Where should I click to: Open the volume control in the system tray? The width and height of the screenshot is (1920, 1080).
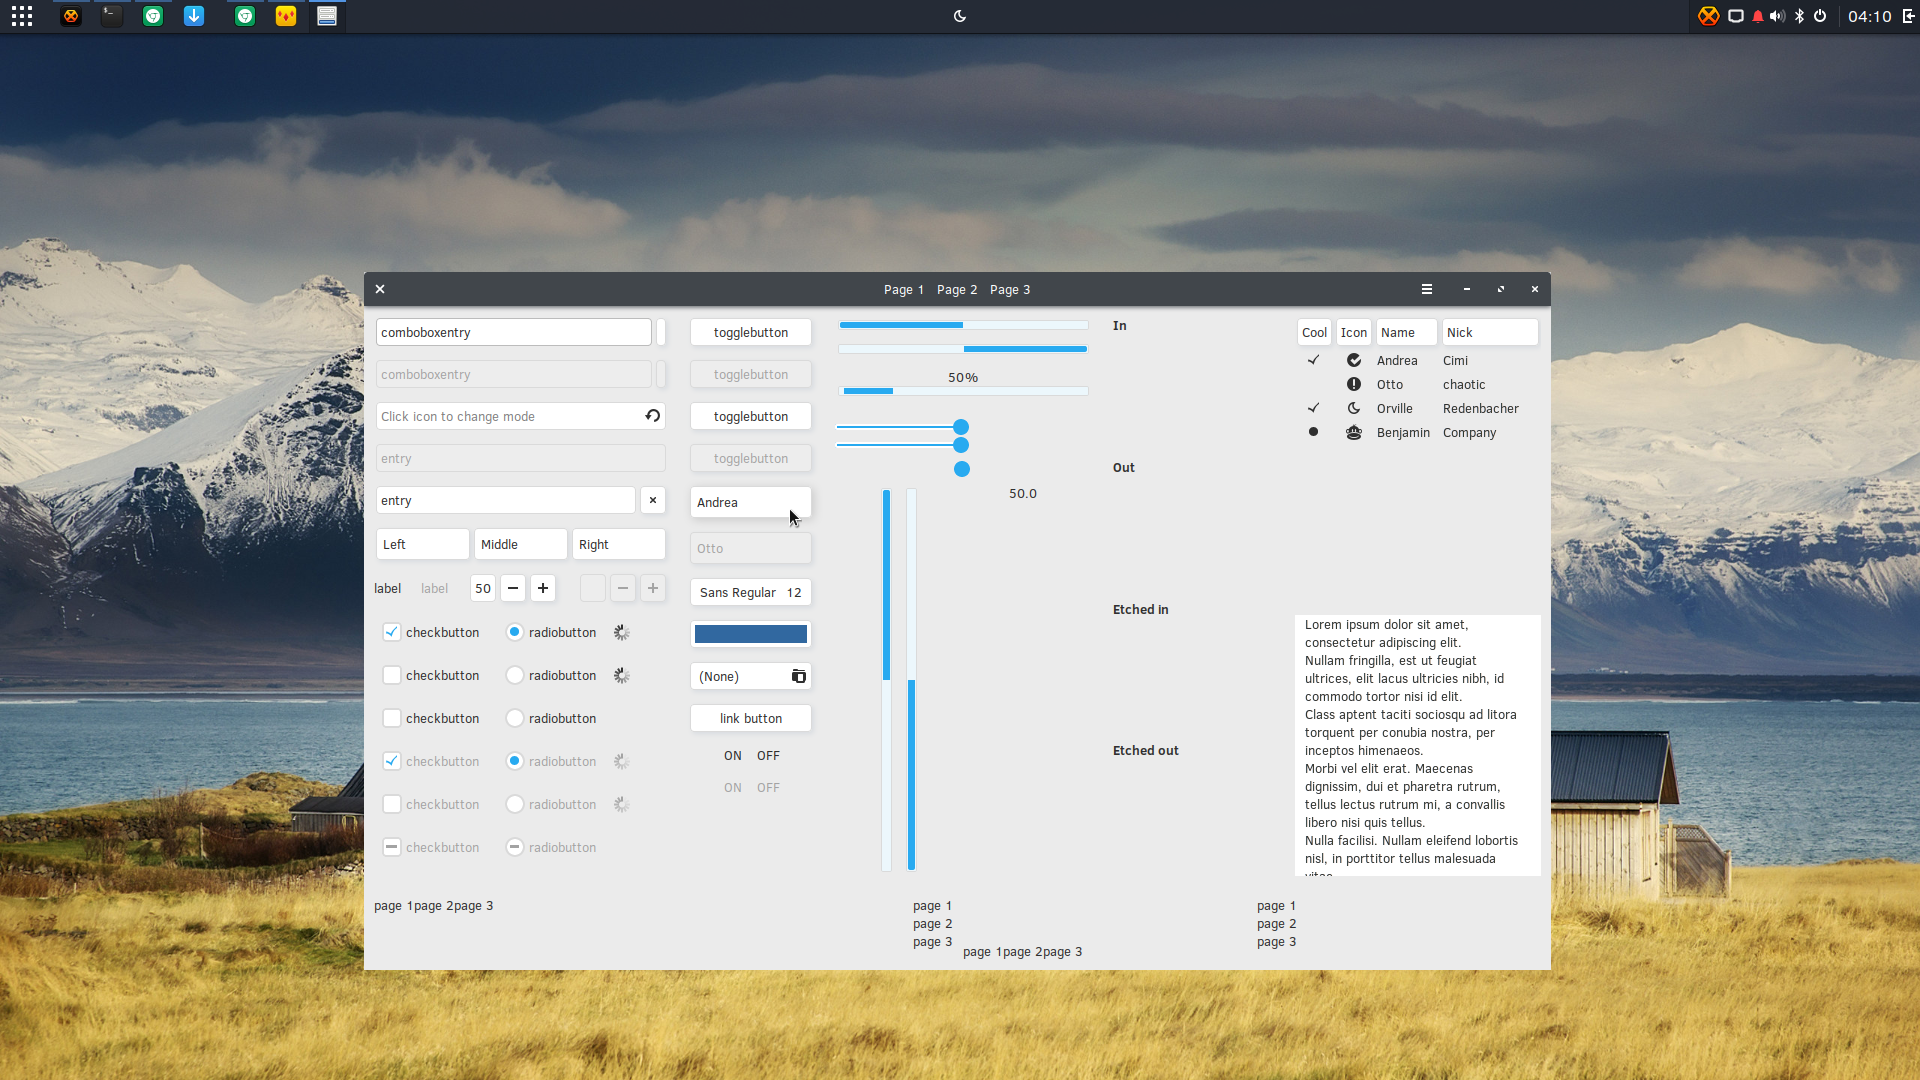tap(1777, 16)
